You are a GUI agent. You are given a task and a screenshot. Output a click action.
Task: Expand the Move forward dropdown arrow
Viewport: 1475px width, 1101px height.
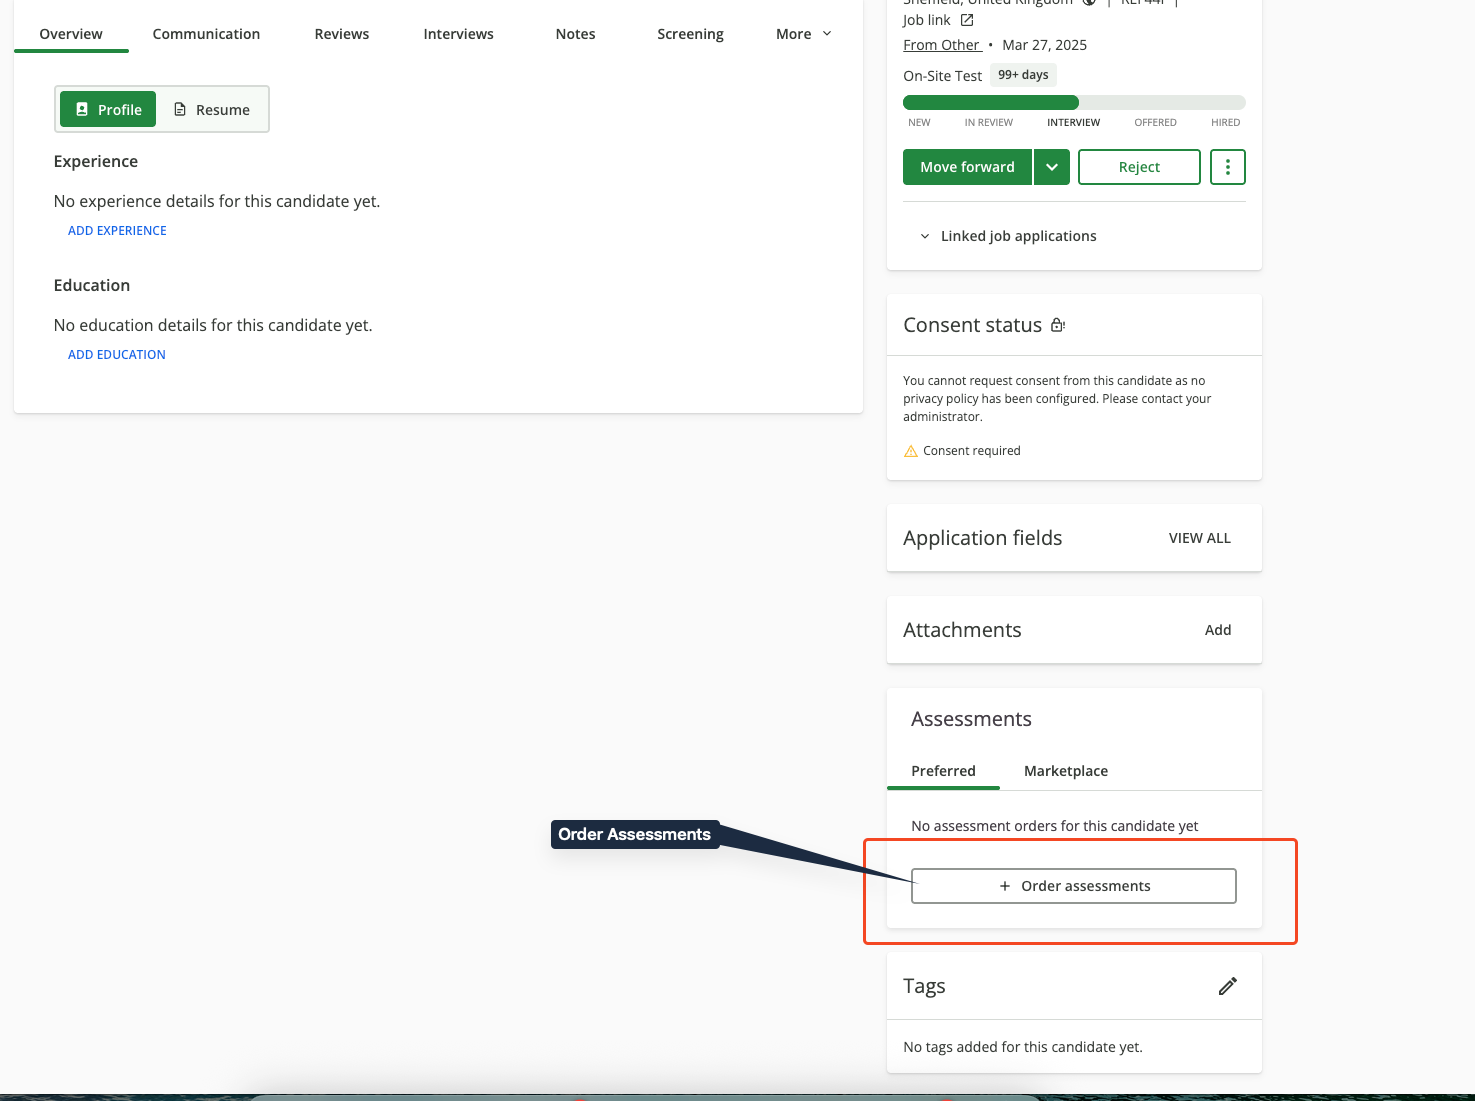point(1051,167)
